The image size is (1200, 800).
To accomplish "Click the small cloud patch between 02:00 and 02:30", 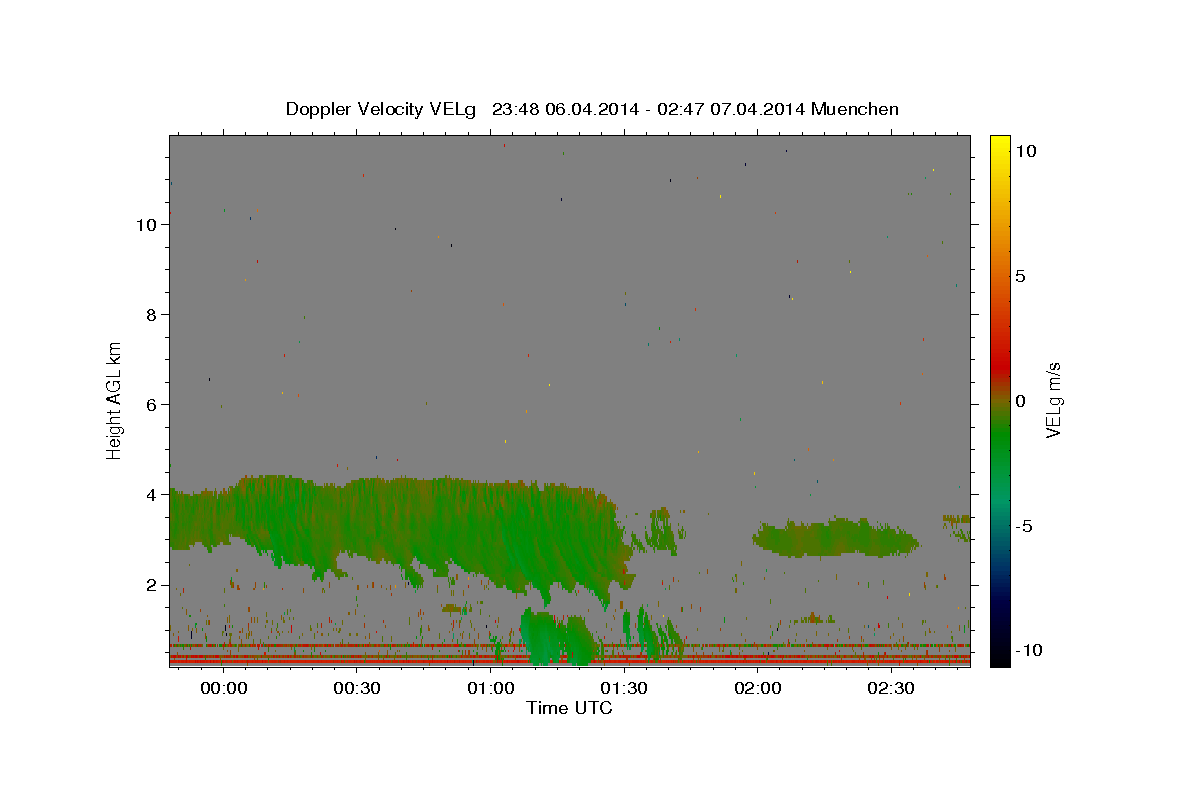I will (835, 538).
